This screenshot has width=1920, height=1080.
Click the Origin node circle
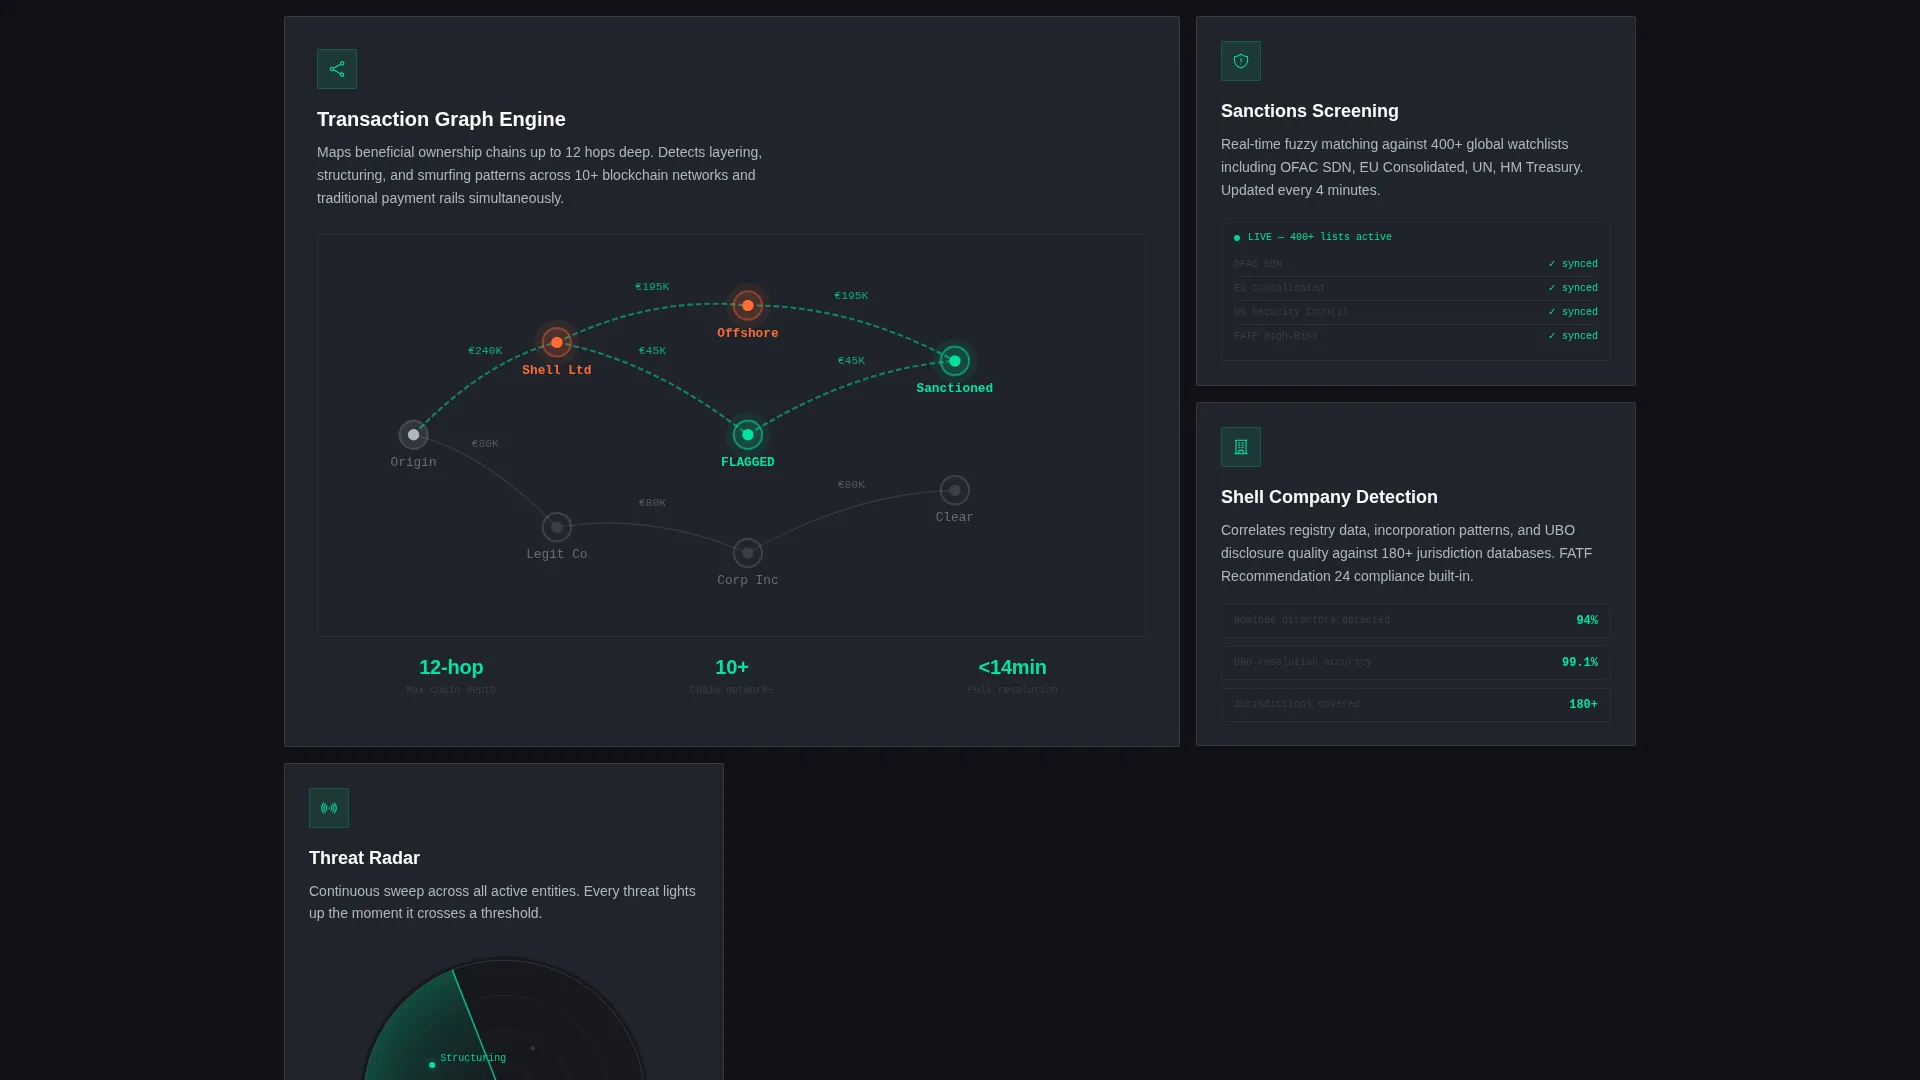(x=413, y=435)
